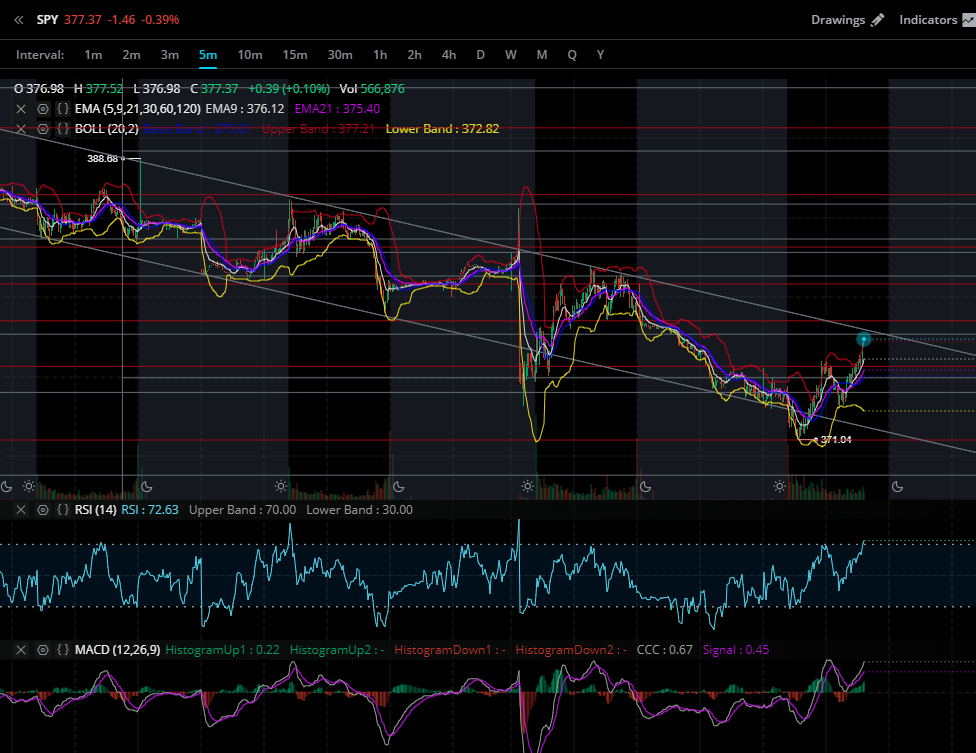Click the HistogramUp1 : 0.22 value

(x=222, y=650)
